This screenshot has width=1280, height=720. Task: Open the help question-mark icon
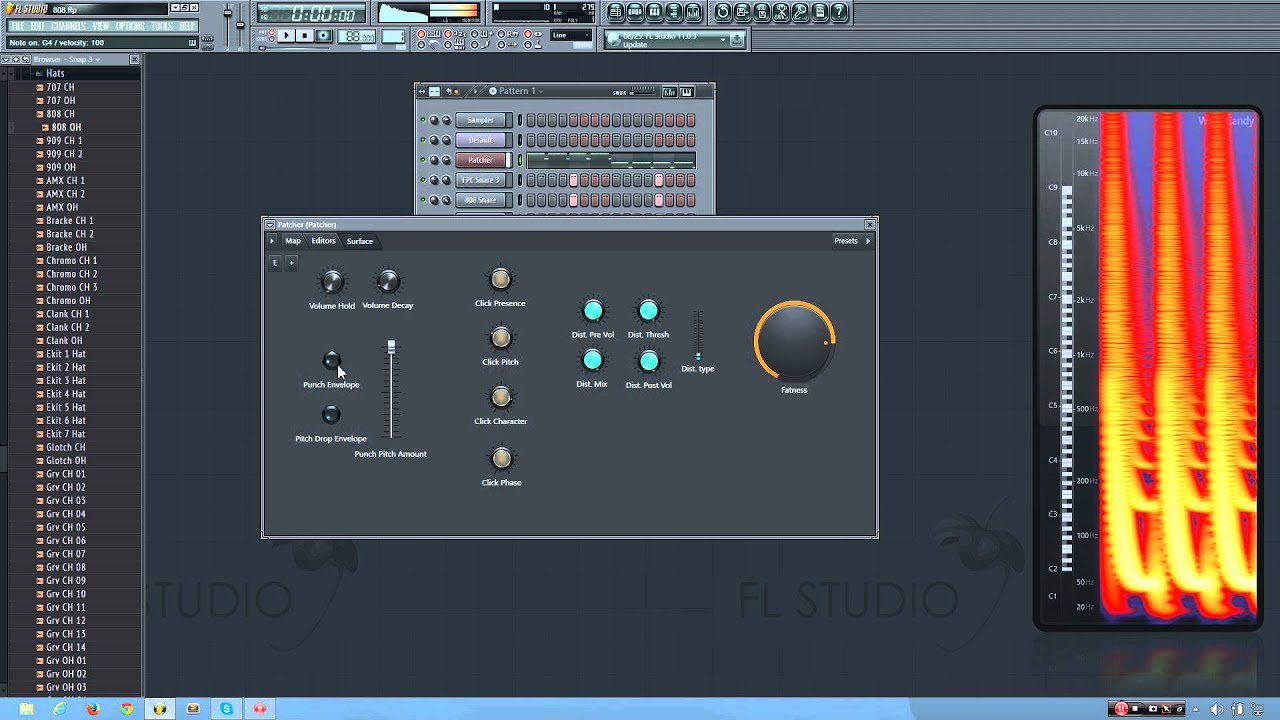coord(839,12)
